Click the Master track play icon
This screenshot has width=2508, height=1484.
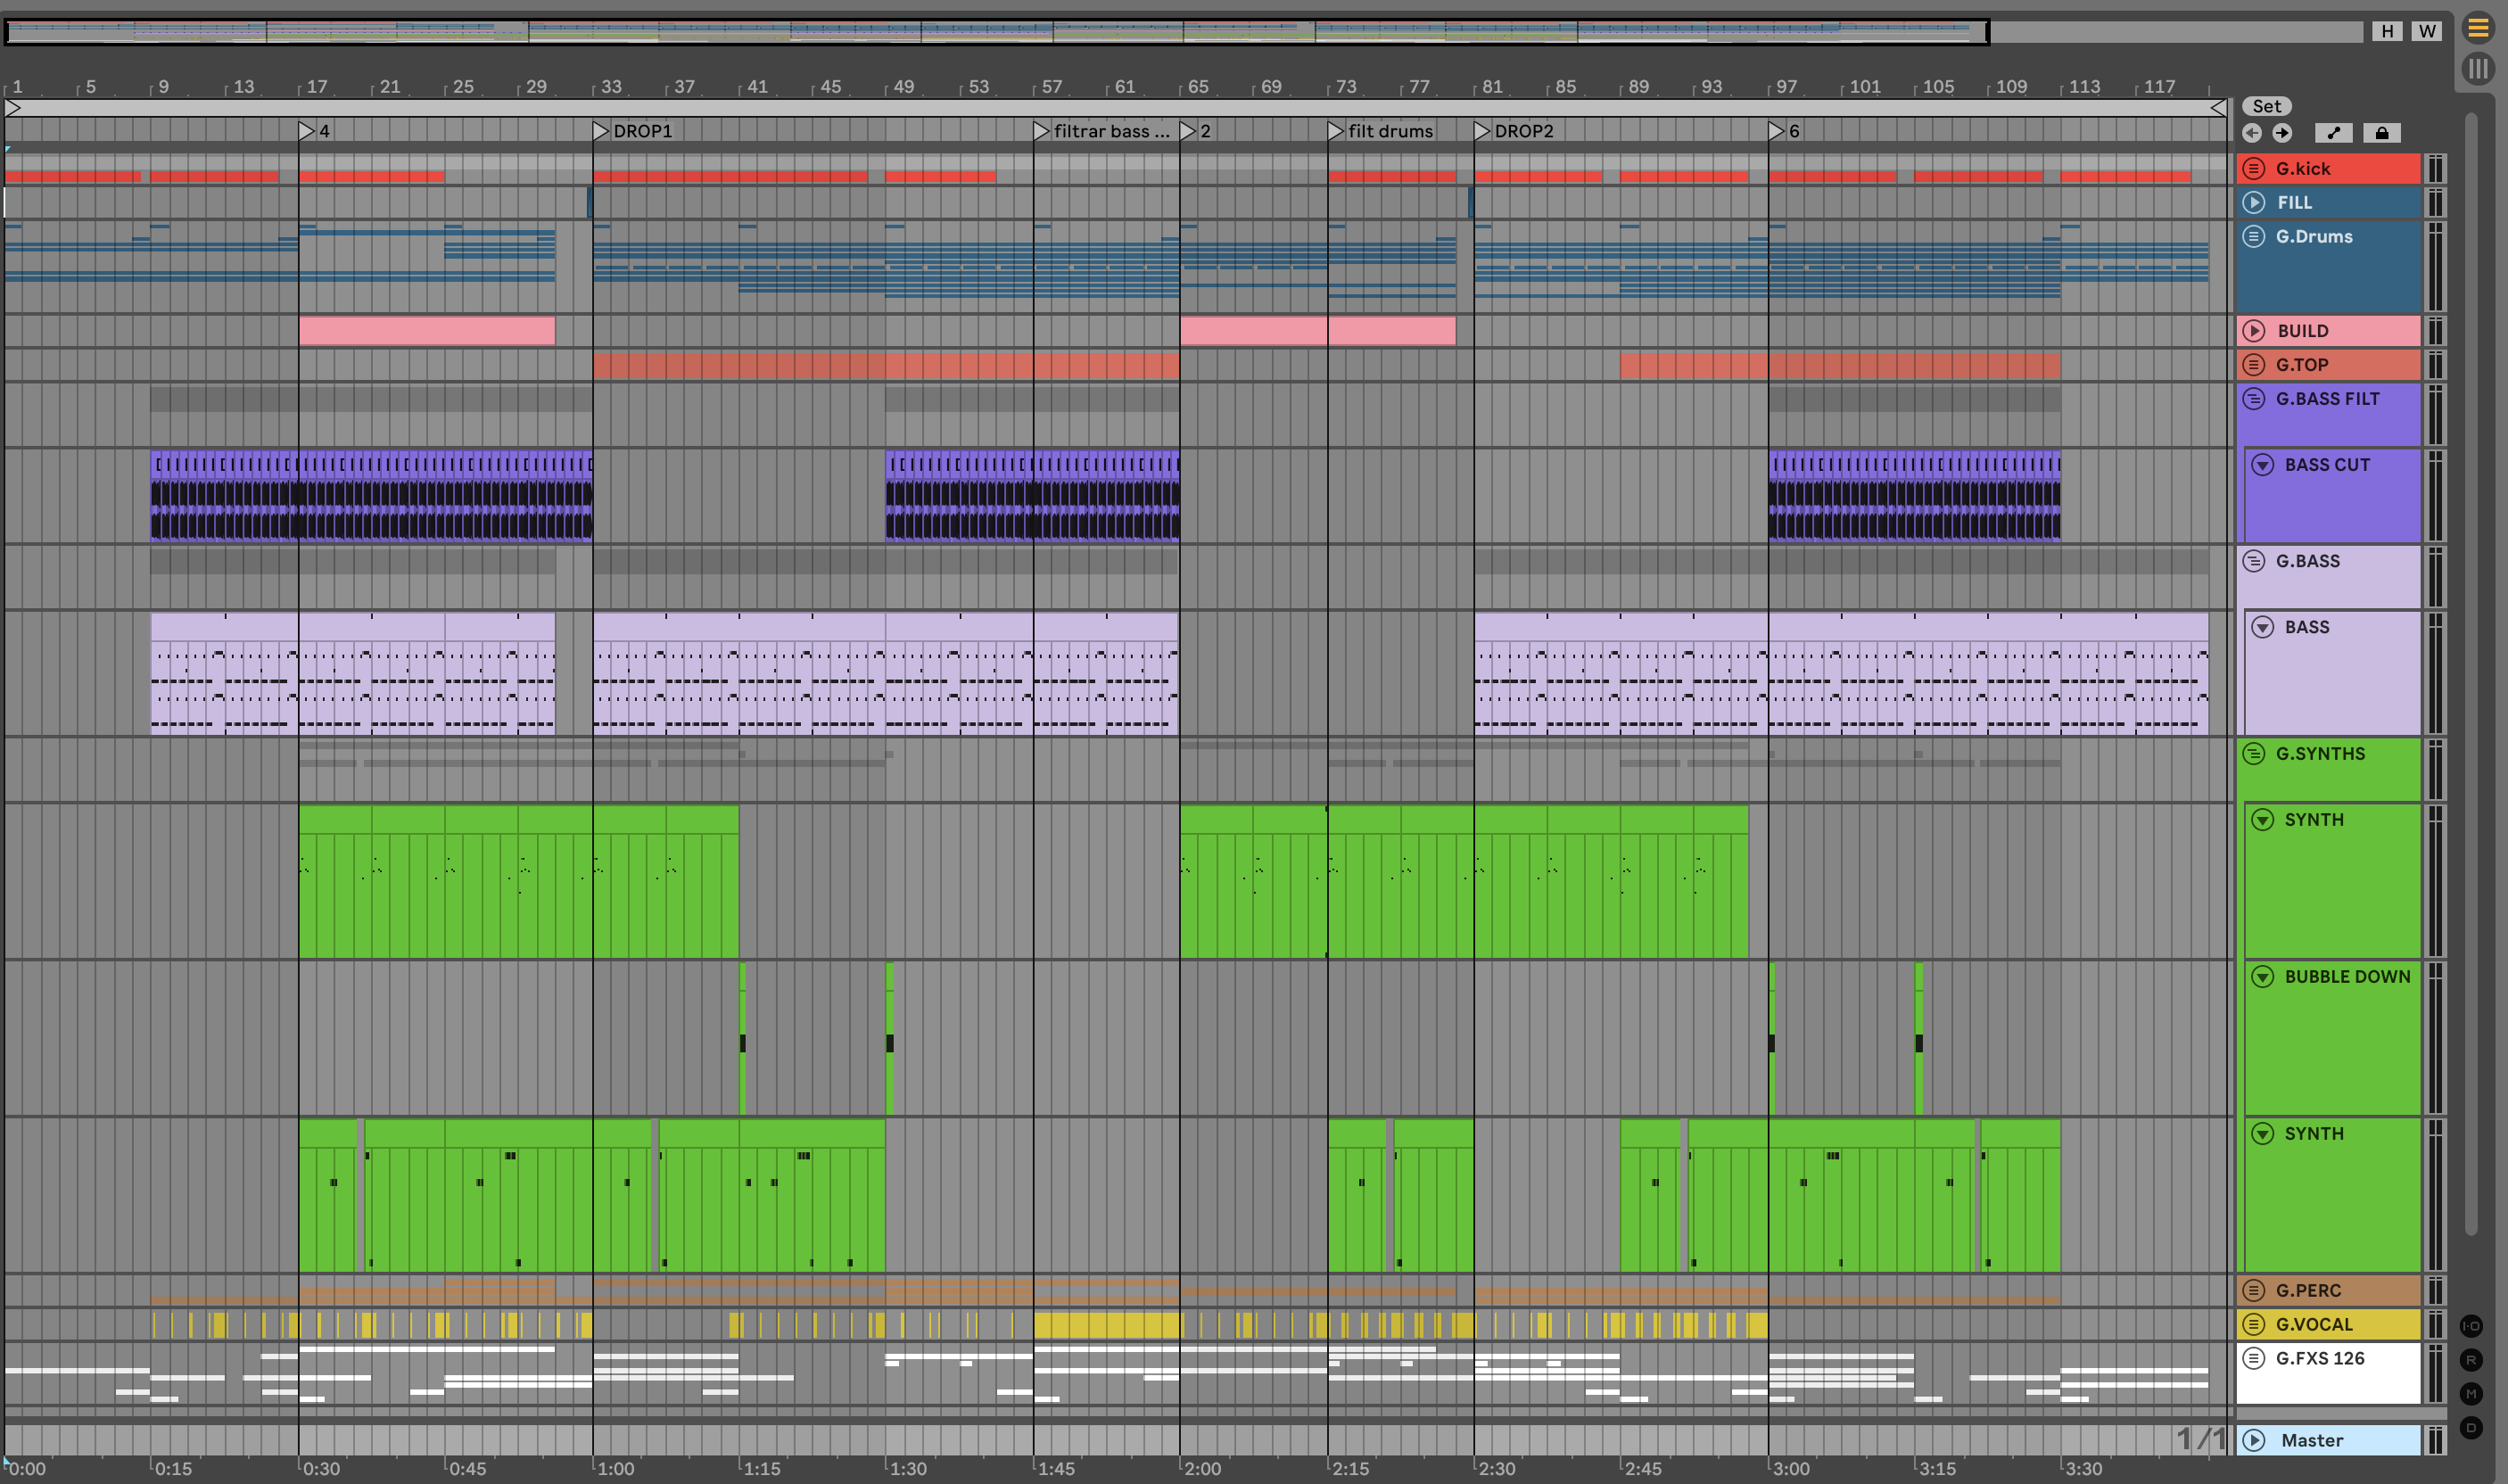click(x=2254, y=1440)
